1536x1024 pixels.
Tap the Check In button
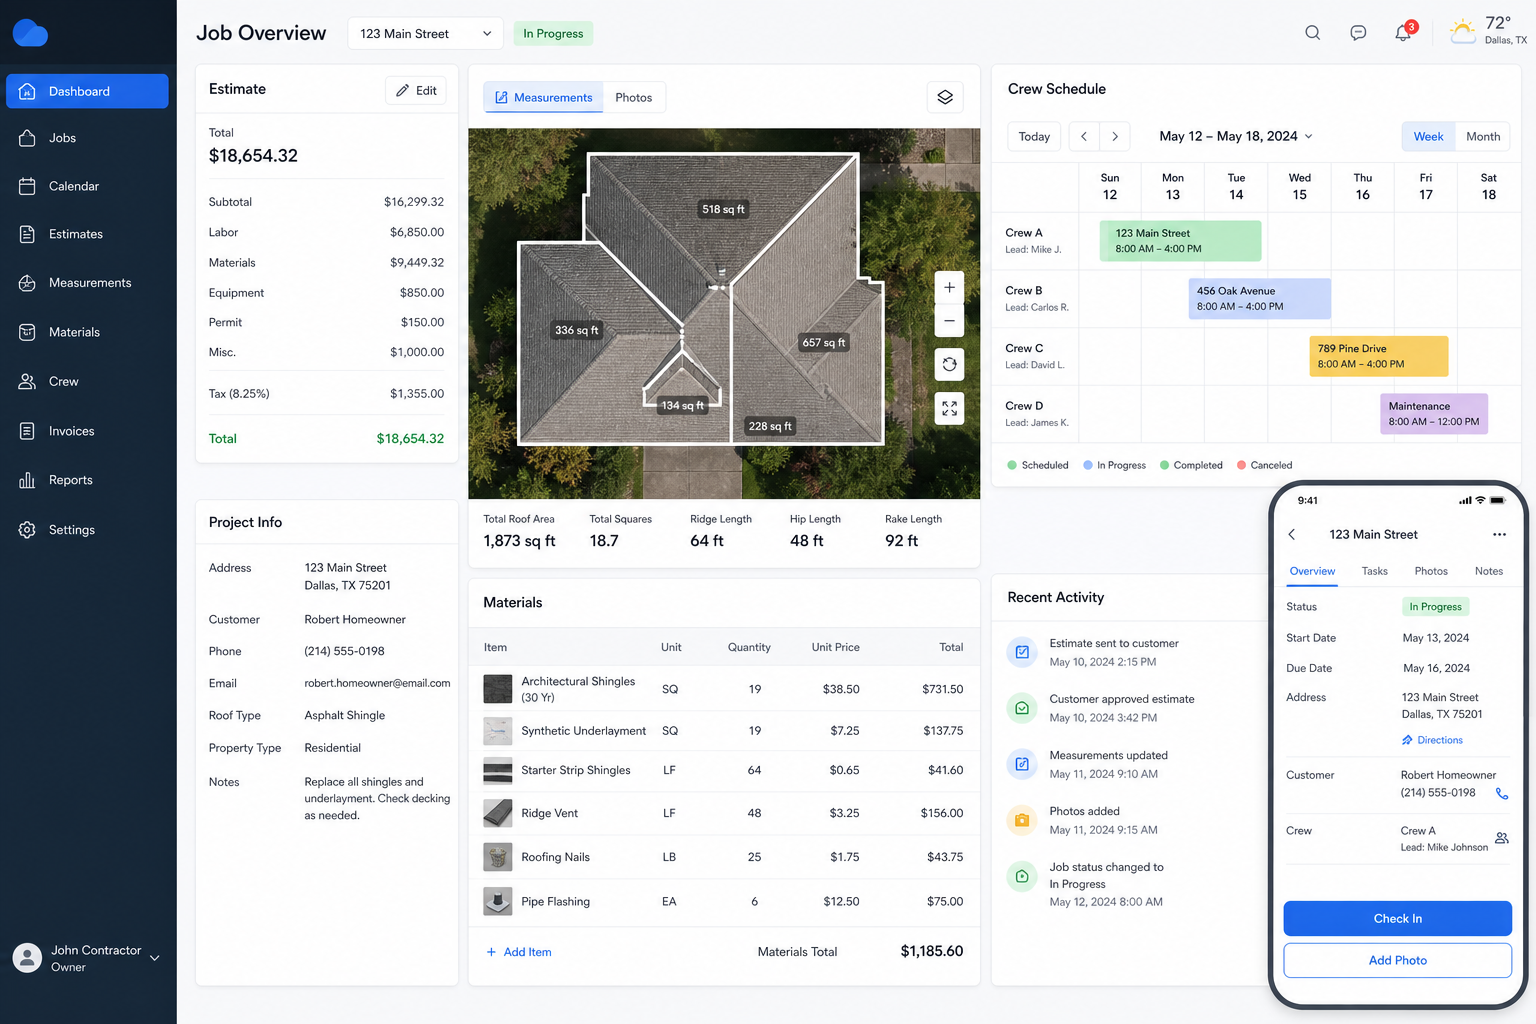[x=1397, y=918]
